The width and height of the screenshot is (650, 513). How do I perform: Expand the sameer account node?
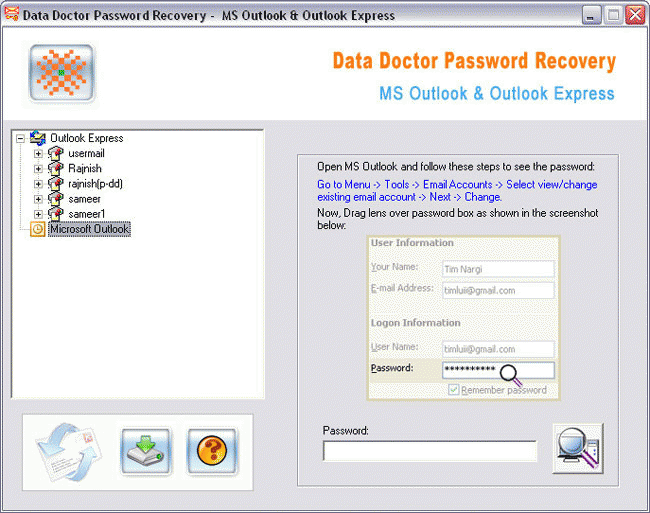click(x=38, y=199)
